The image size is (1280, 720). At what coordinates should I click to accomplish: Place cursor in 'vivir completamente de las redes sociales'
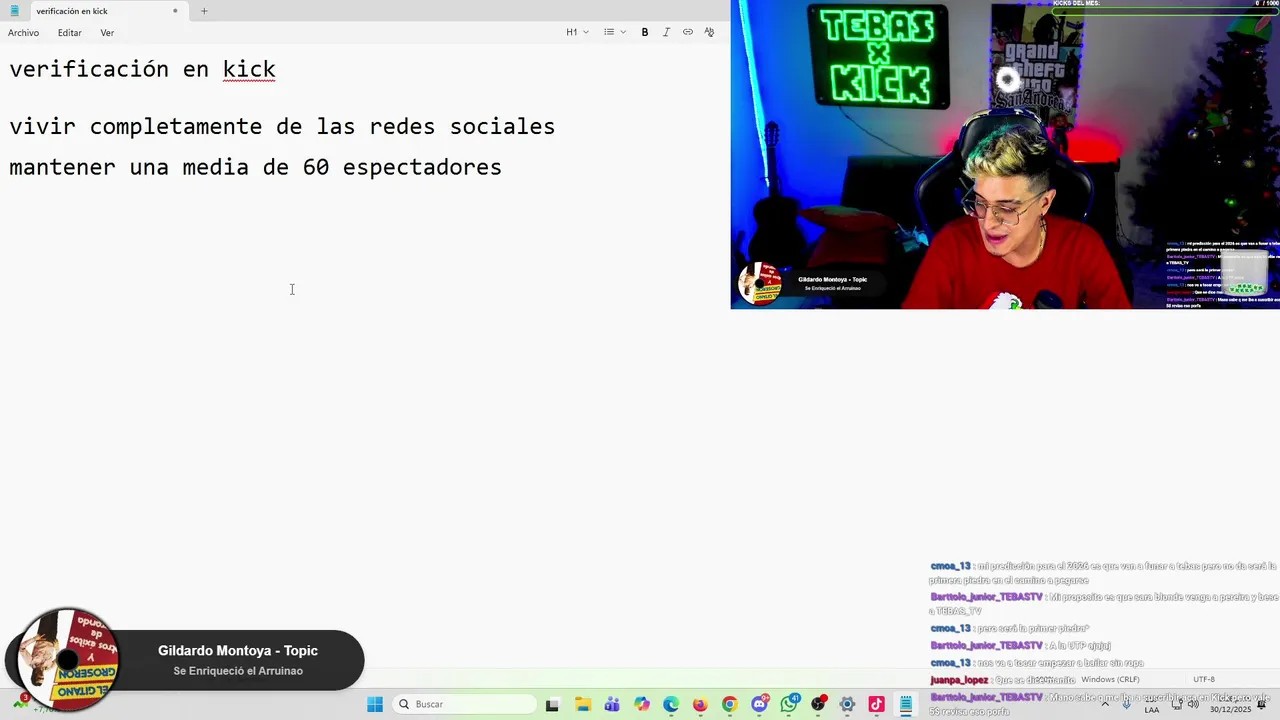coord(282,127)
